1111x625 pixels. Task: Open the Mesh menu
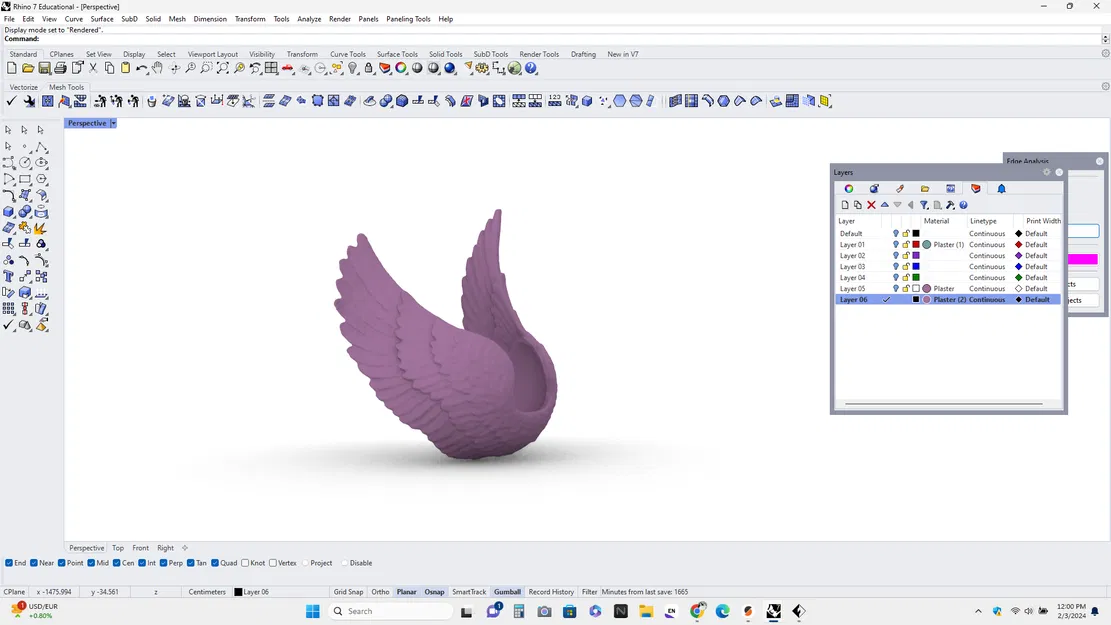177,19
